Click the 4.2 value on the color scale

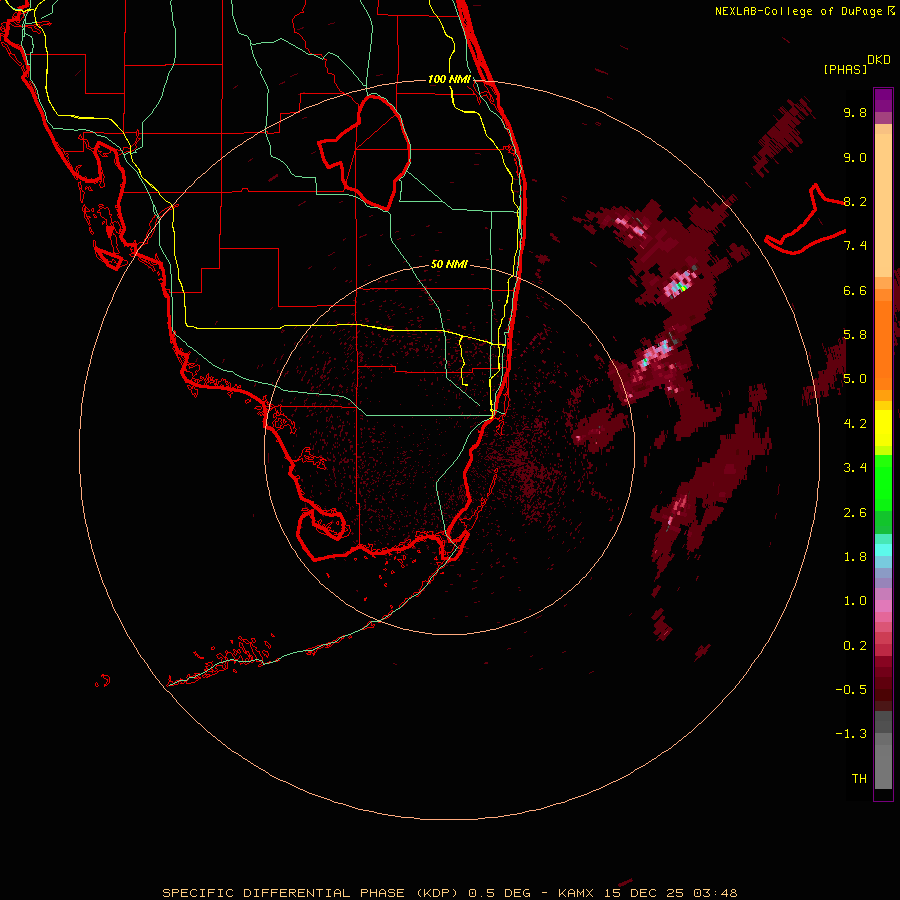click(x=855, y=424)
